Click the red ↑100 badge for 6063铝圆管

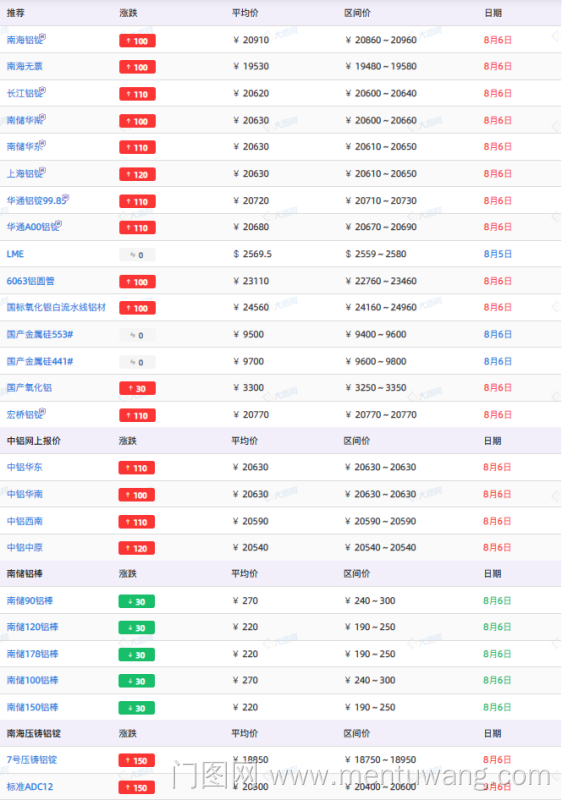coord(137,282)
